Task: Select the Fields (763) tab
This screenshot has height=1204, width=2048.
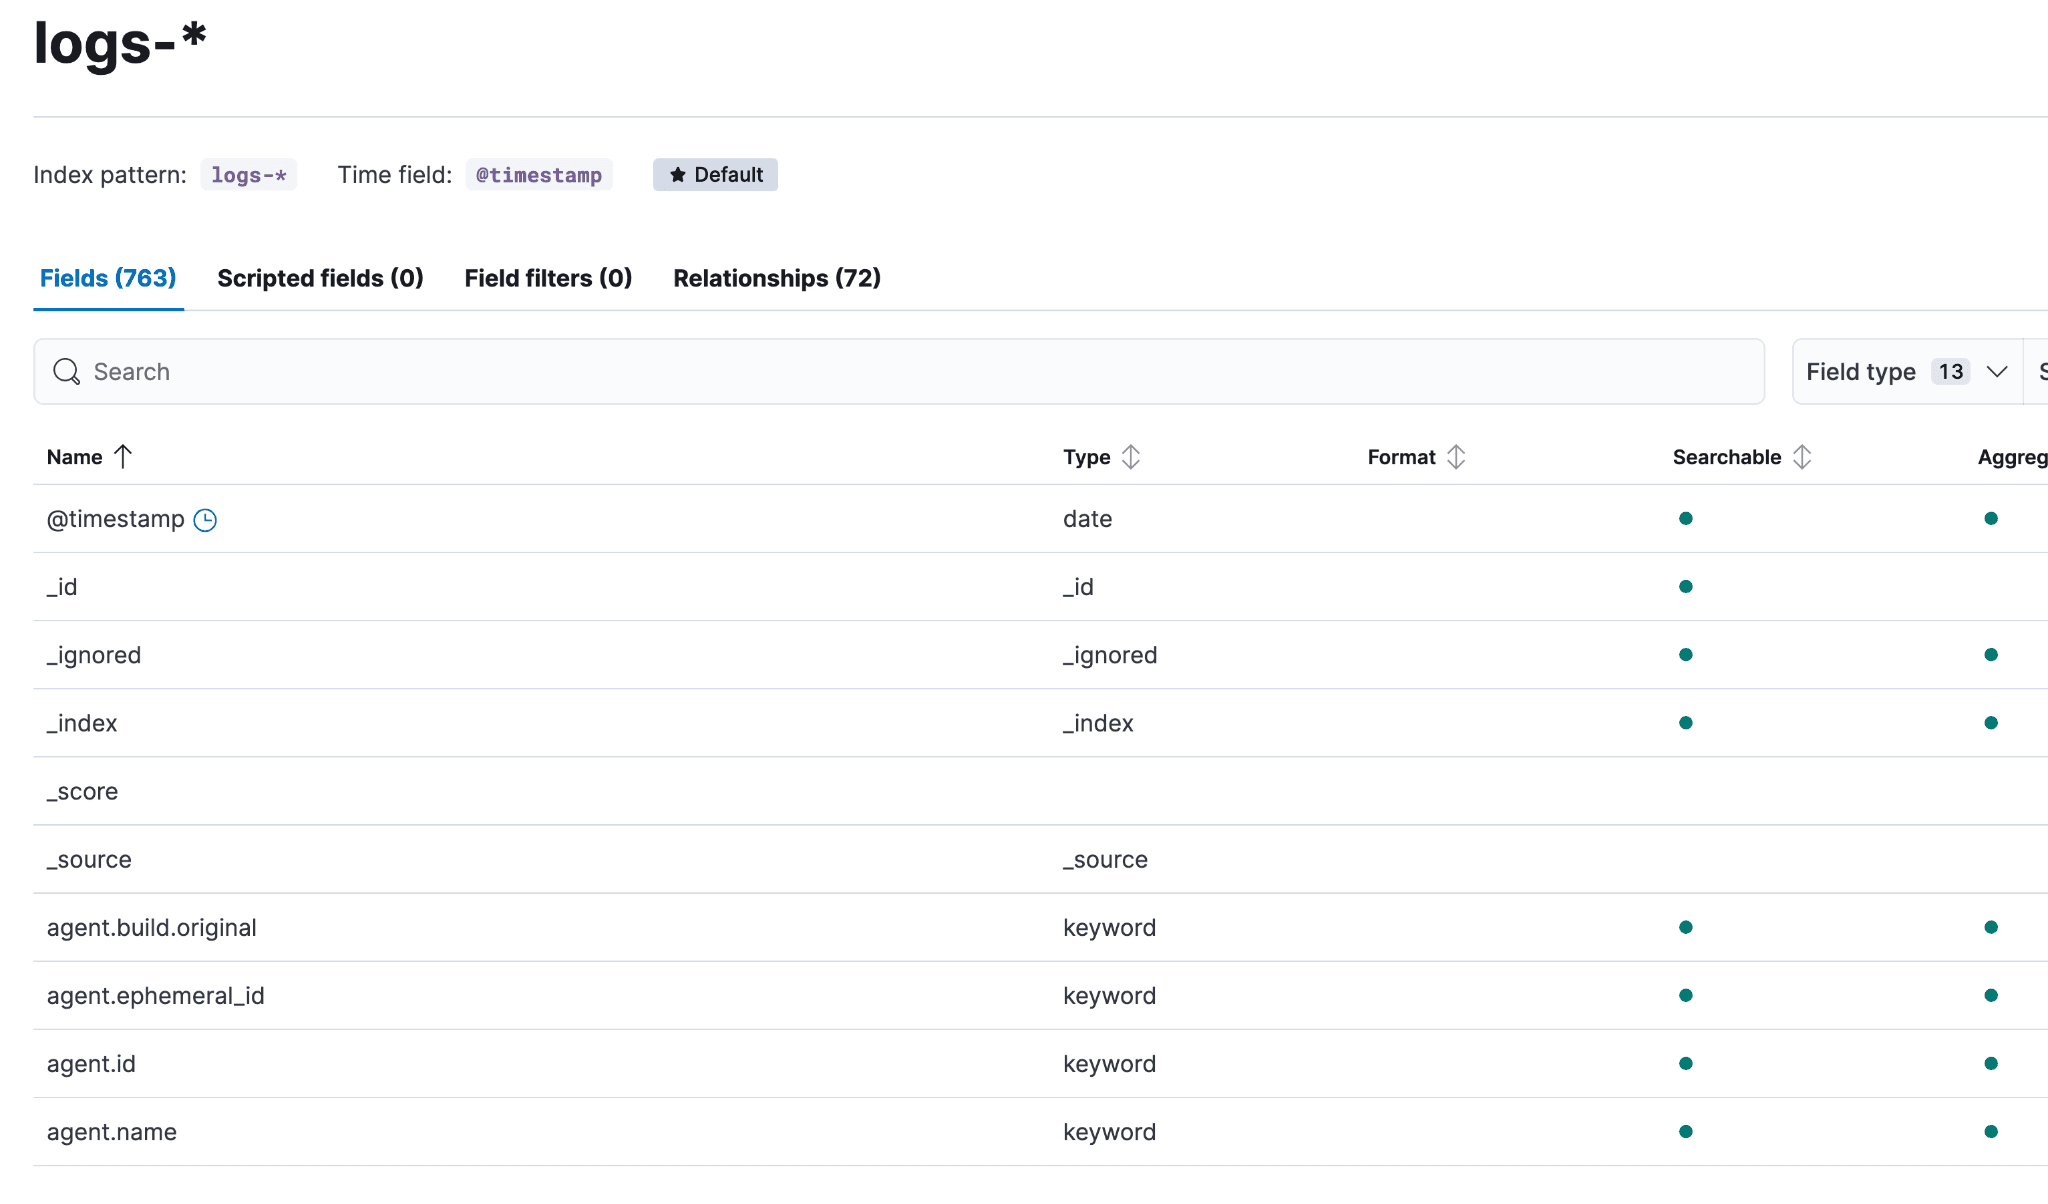Action: pos(108,278)
